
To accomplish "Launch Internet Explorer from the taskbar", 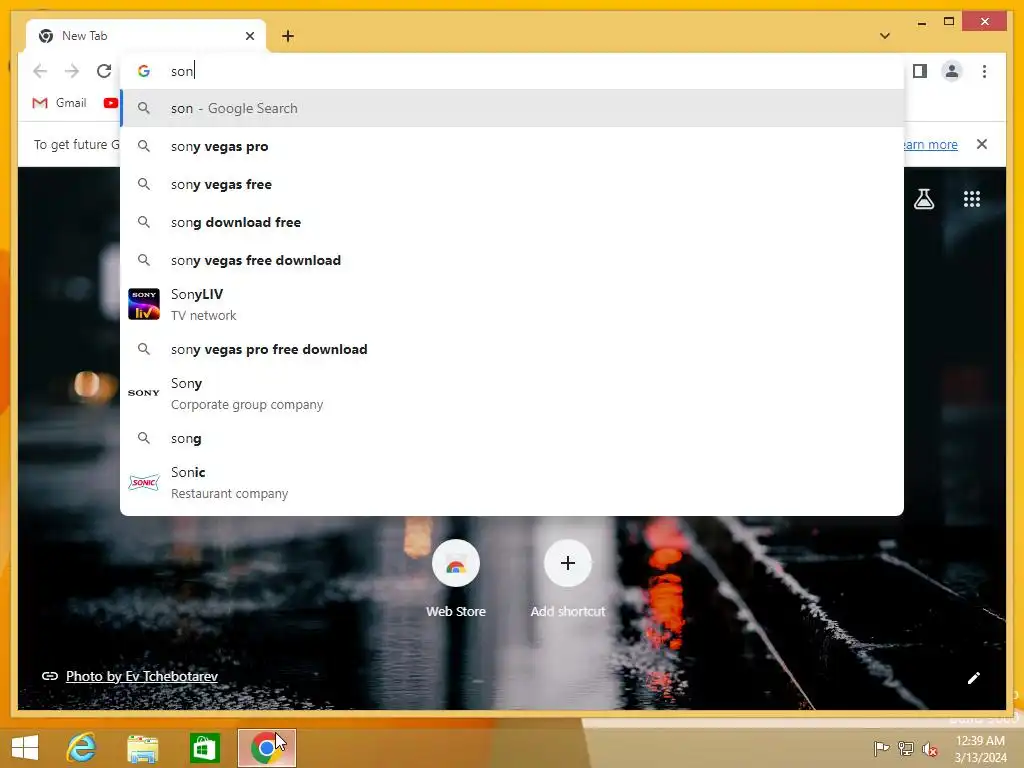I will pos(81,747).
